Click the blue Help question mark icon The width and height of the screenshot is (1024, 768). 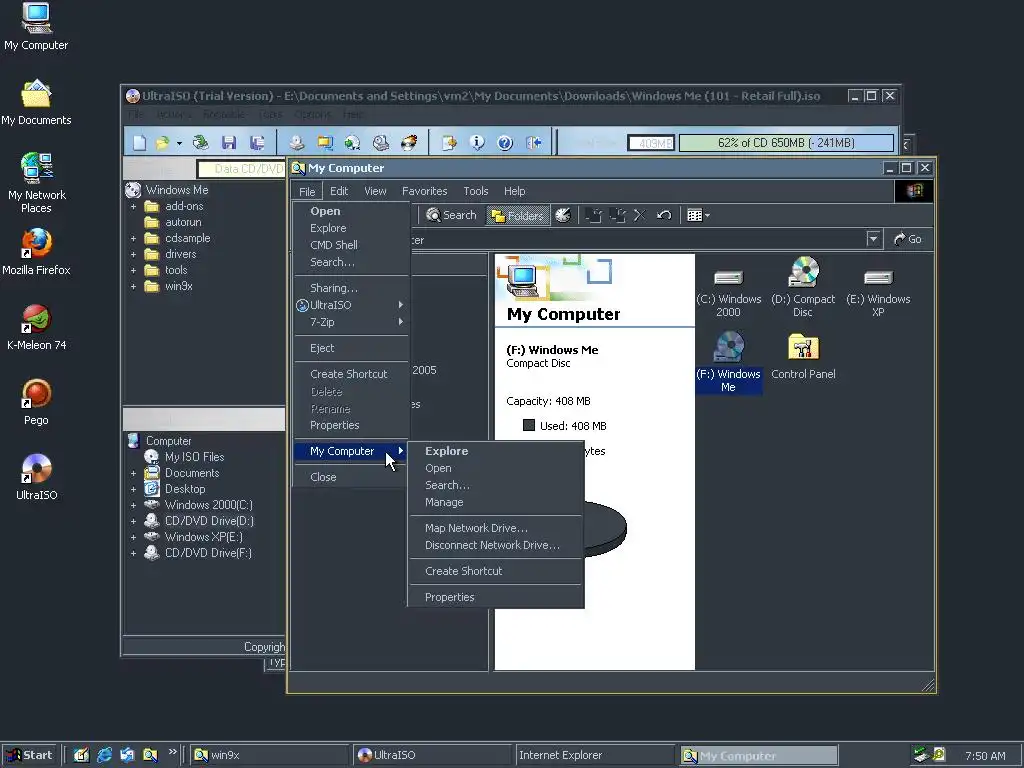(505, 142)
